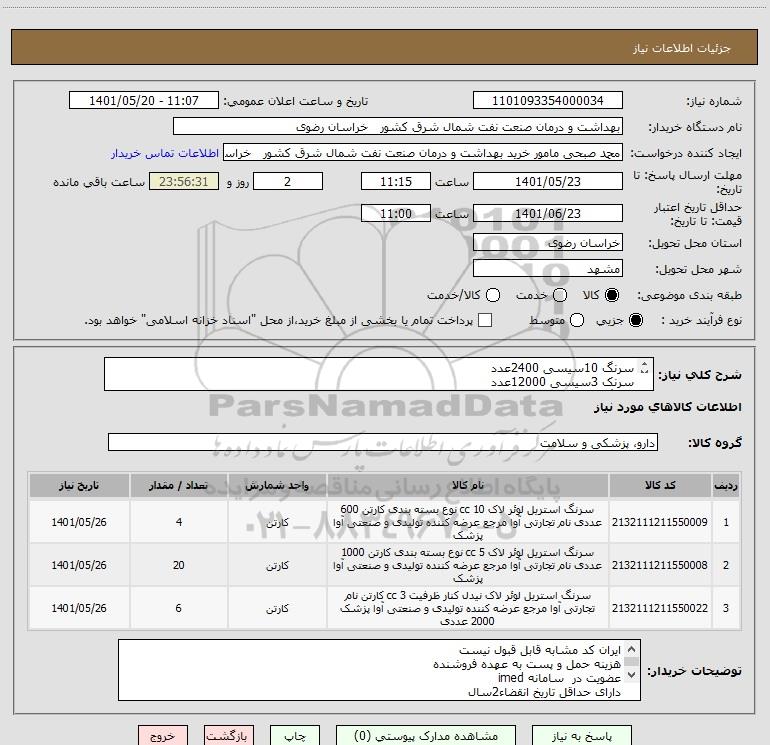Click the 5 cc syringe item name
The height and width of the screenshot is (745, 770).
click(x=468, y=565)
